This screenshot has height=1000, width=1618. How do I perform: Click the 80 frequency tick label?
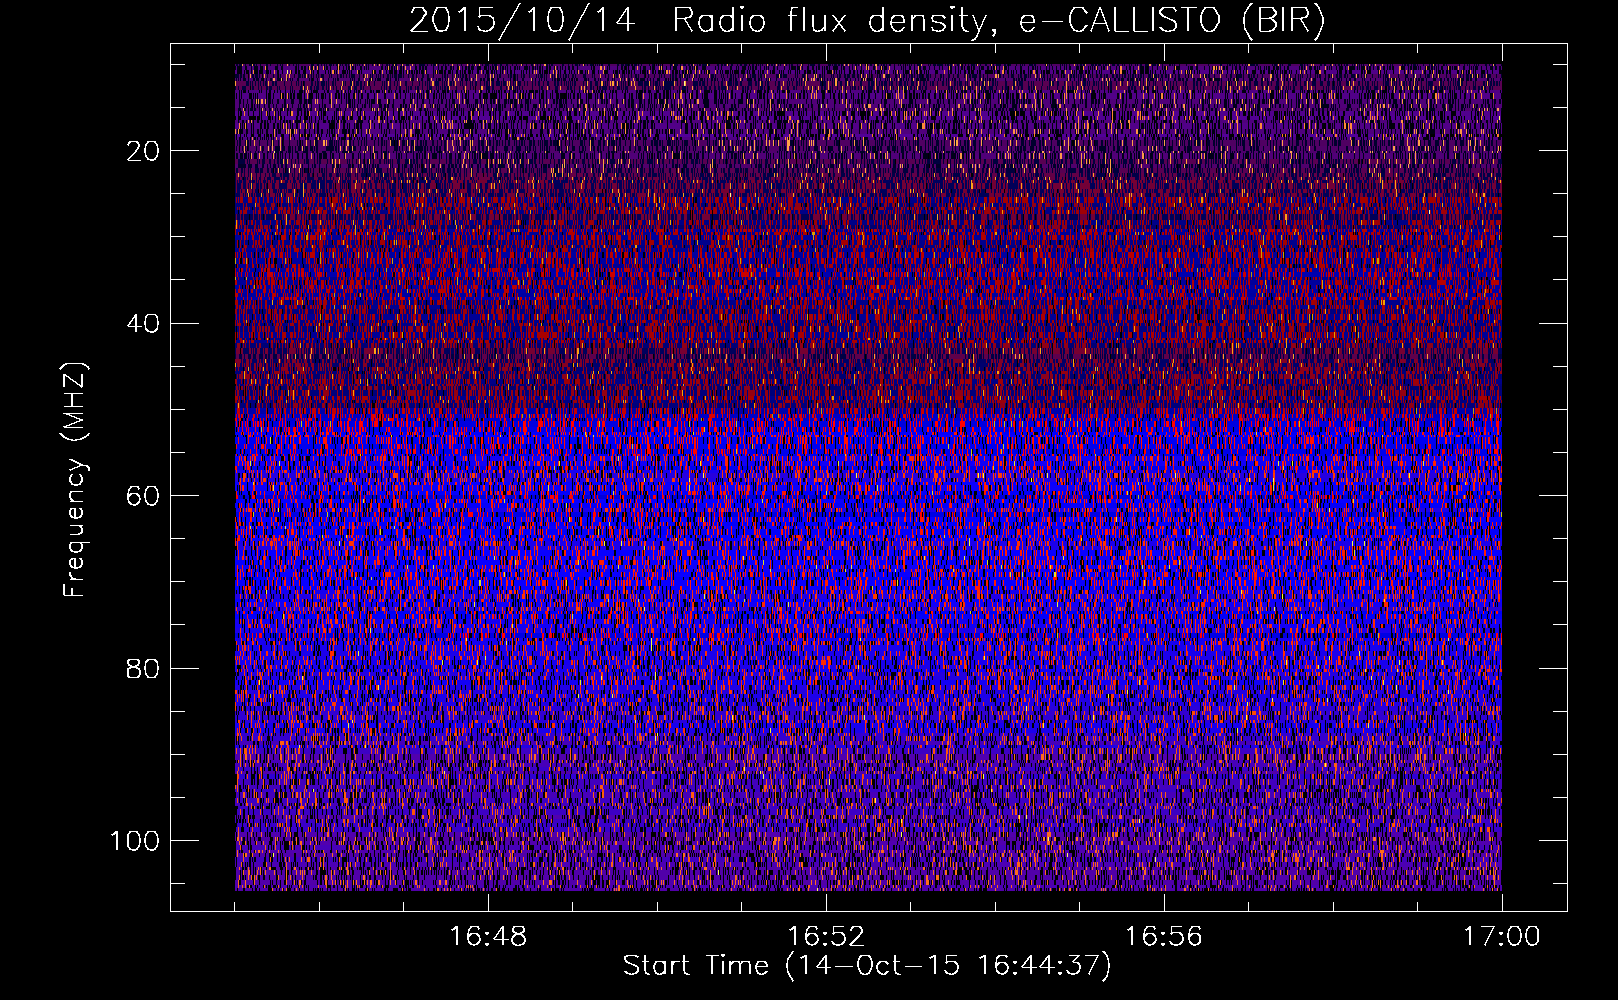tap(143, 669)
